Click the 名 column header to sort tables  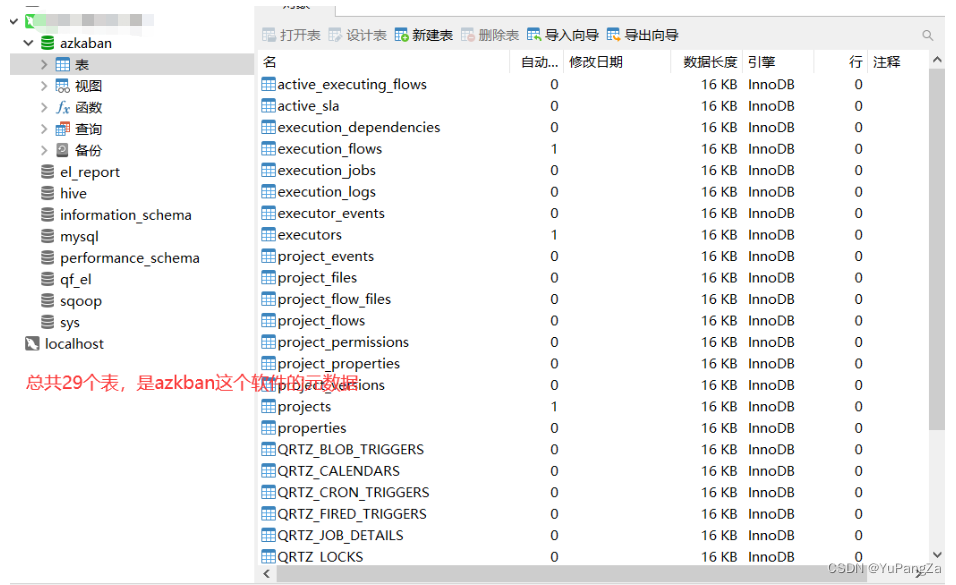[x=270, y=62]
